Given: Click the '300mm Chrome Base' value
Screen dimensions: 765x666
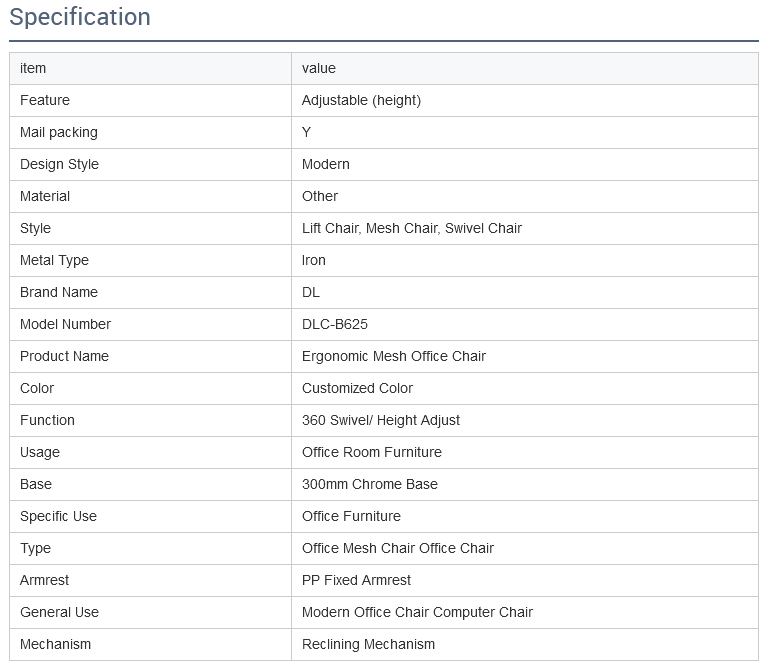Looking at the screenshot, I should click(x=370, y=484).
